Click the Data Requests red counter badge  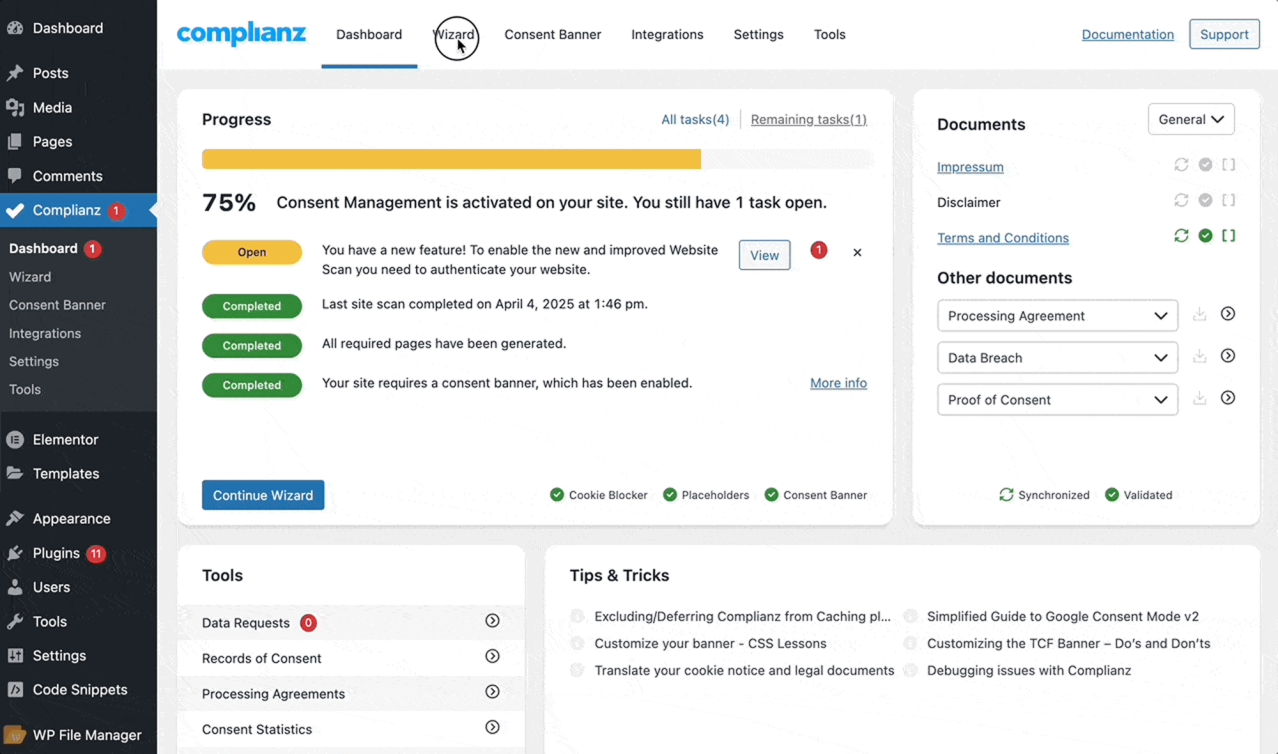(x=307, y=621)
